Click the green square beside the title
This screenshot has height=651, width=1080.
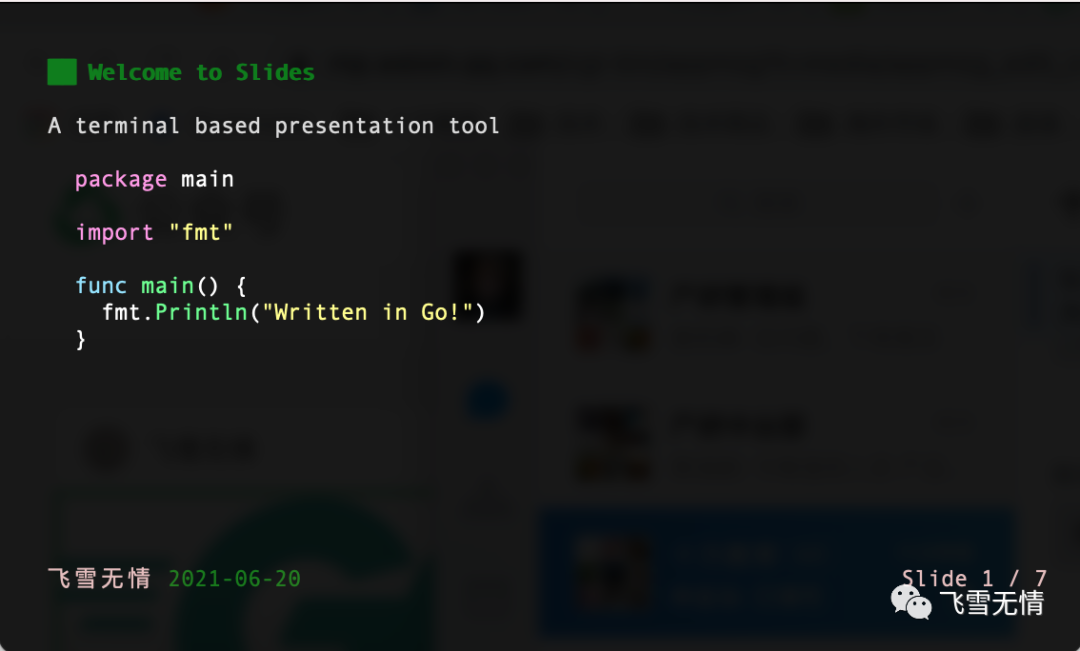(x=62, y=72)
